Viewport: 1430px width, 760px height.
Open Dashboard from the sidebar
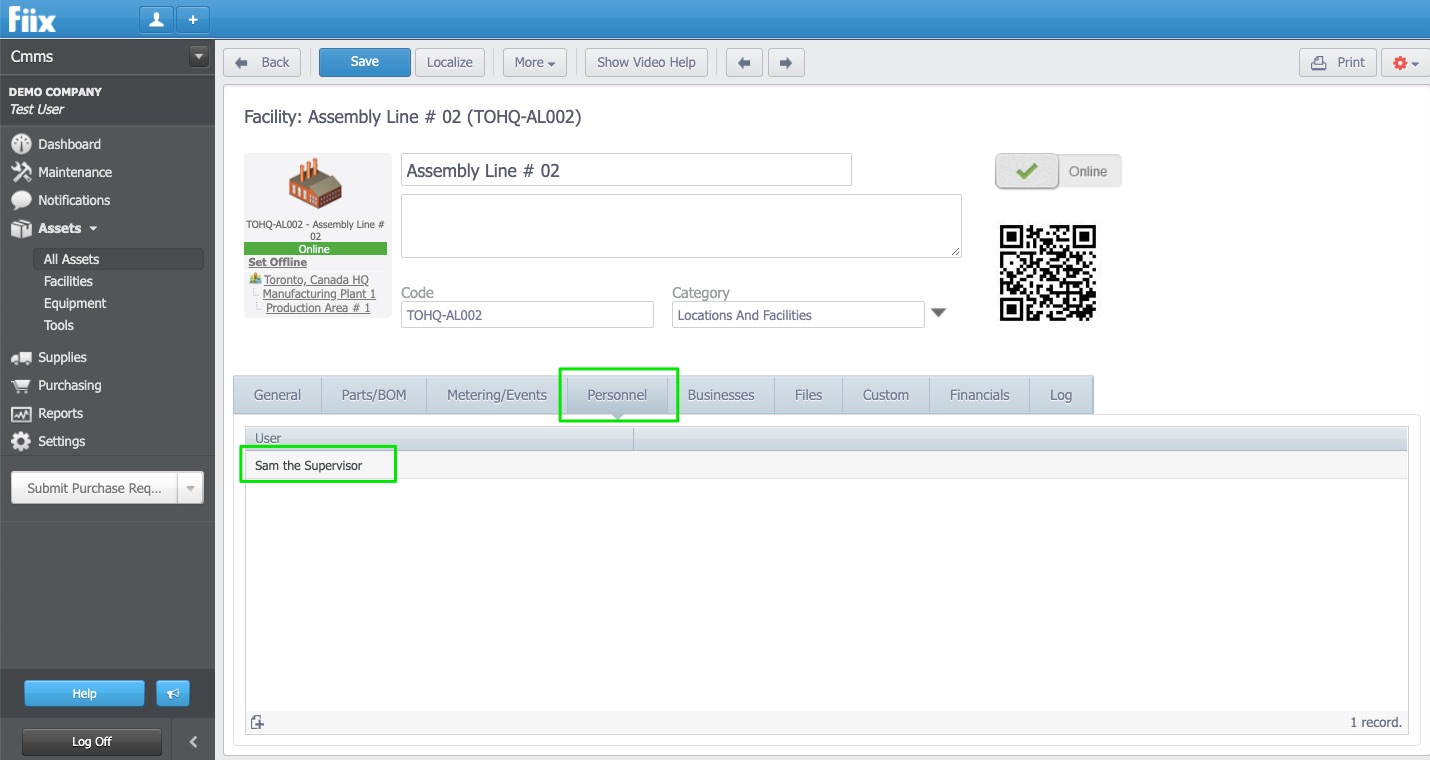[69, 144]
